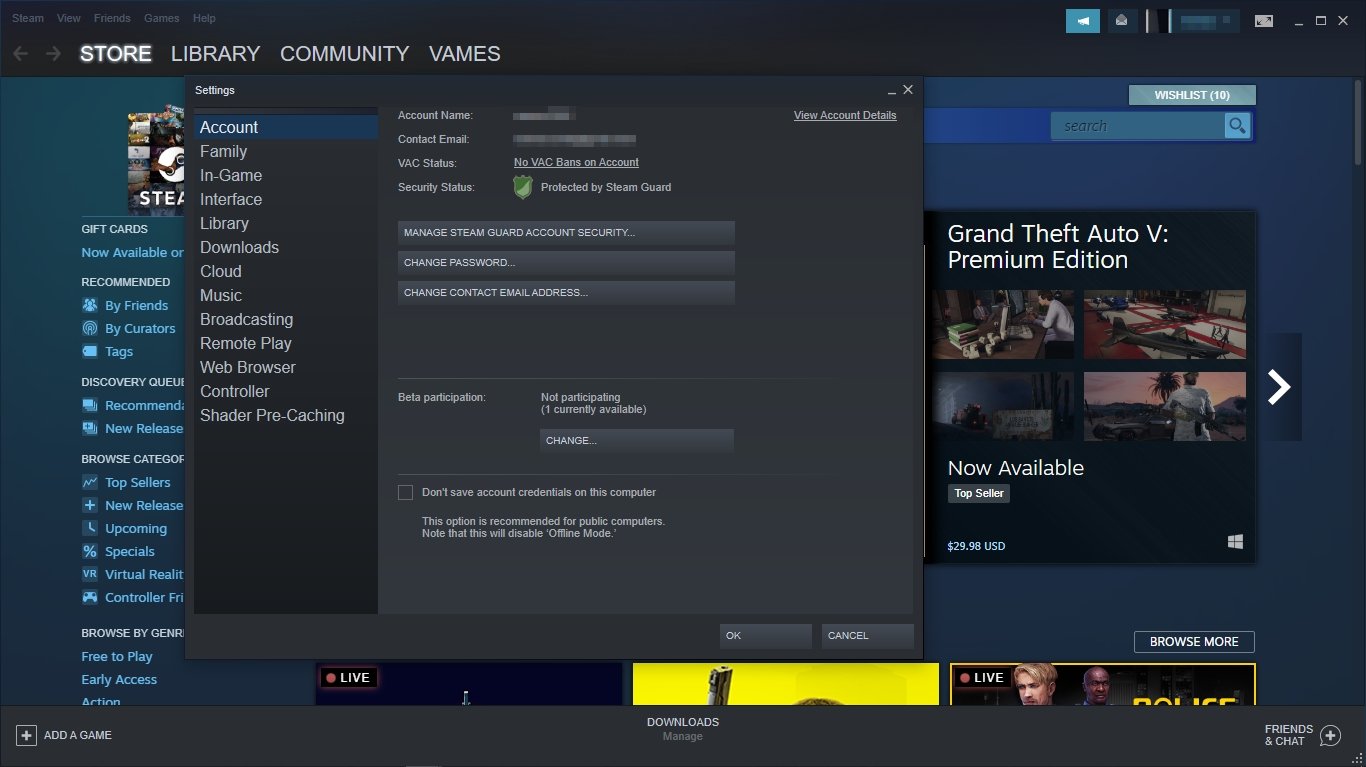Screen dimensions: 1366x767
Task: Click the Browse Categories New Releases plus icon
Action: 89,505
